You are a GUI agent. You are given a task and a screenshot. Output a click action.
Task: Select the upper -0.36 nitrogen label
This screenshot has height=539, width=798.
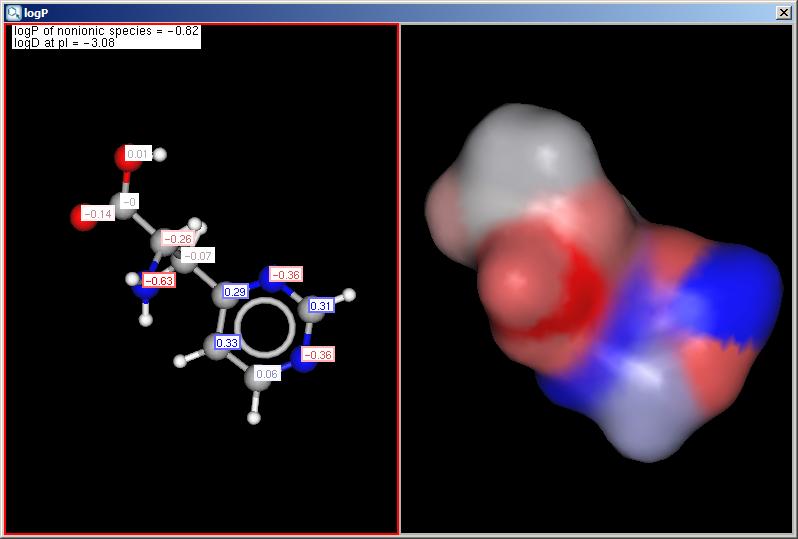(x=286, y=274)
